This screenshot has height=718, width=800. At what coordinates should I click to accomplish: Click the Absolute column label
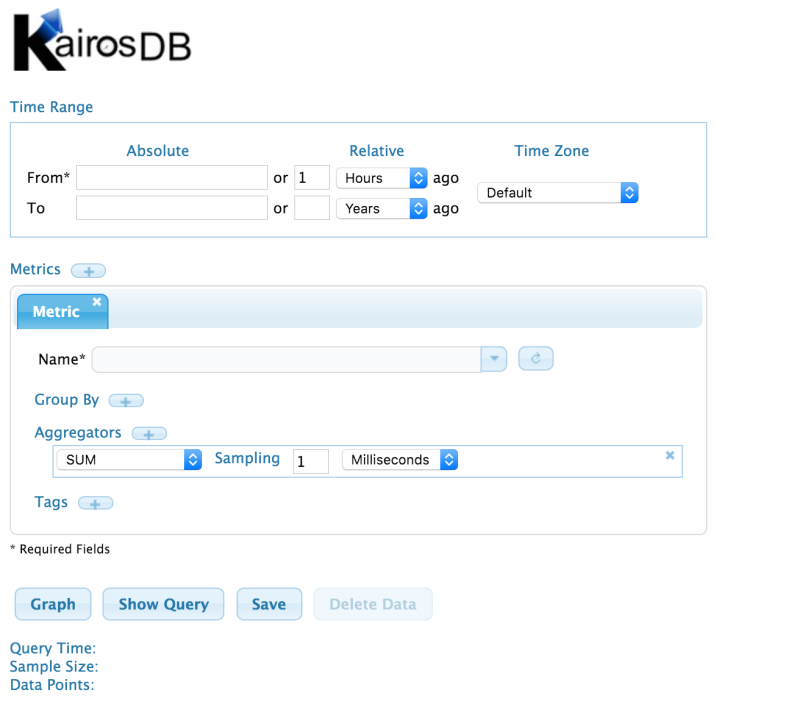[158, 151]
